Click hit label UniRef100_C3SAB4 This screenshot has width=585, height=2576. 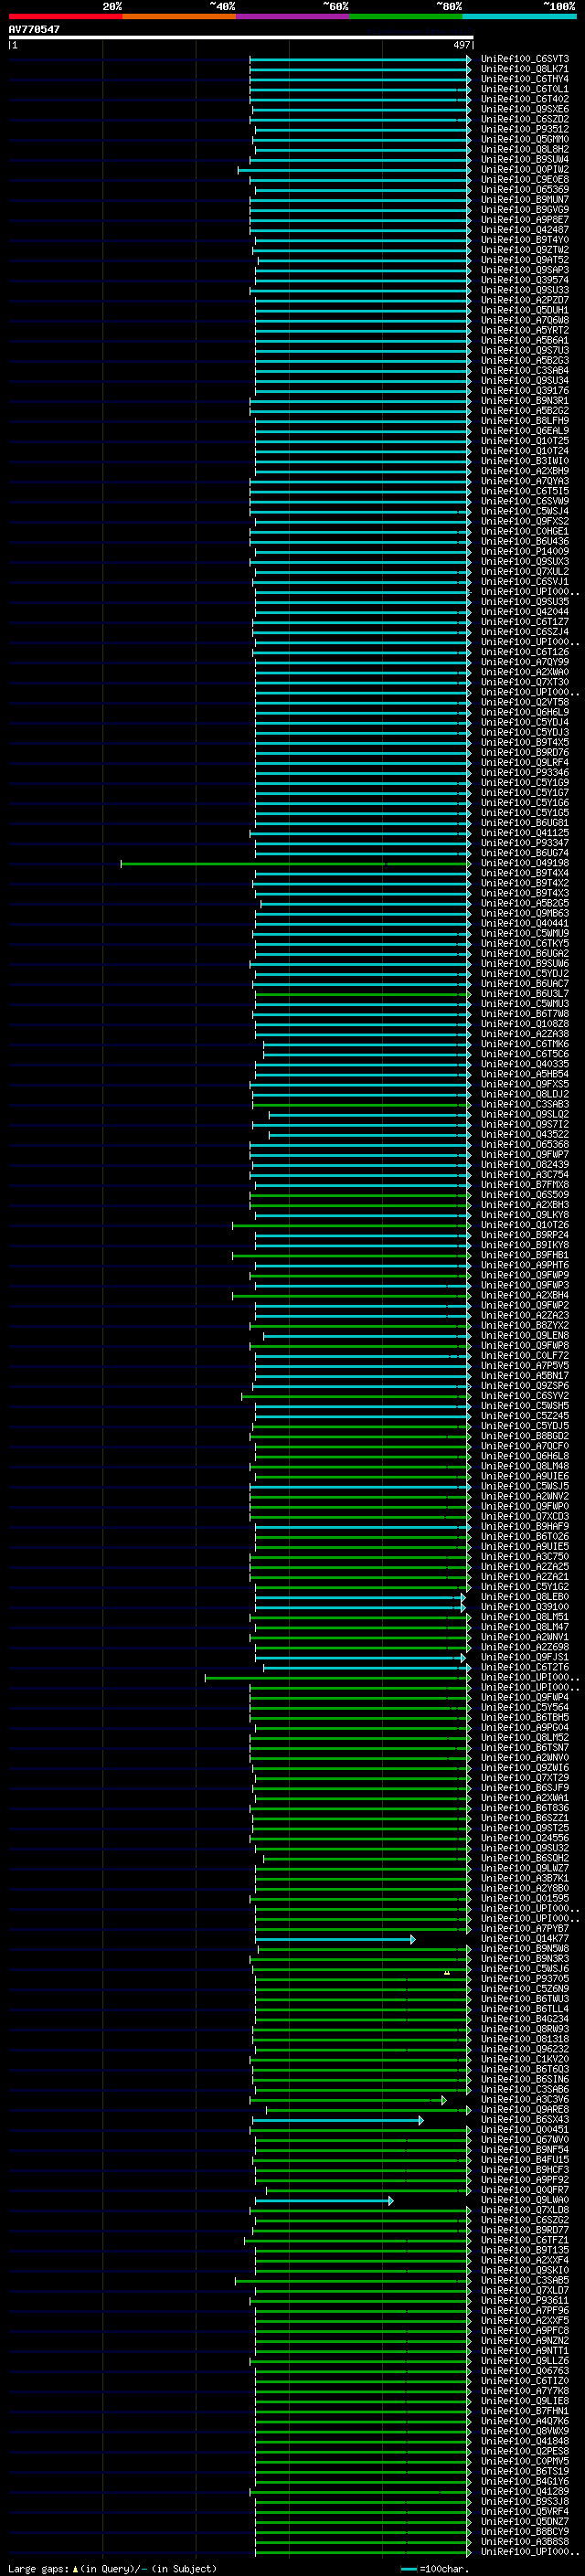click(x=525, y=371)
